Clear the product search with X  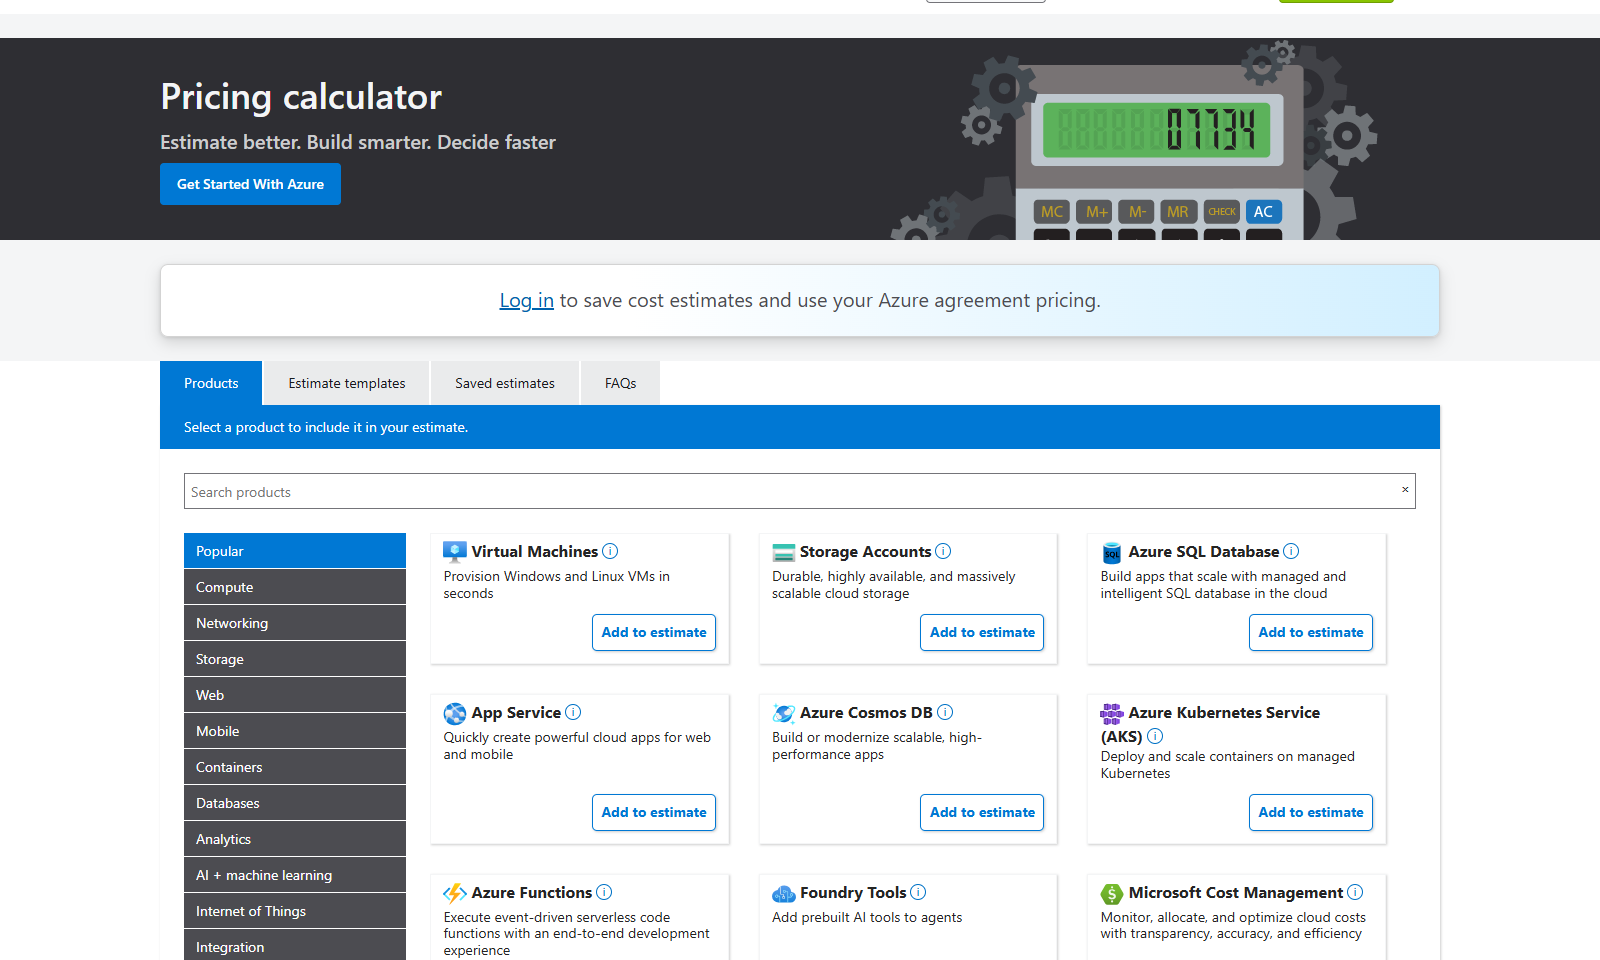(x=1405, y=490)
